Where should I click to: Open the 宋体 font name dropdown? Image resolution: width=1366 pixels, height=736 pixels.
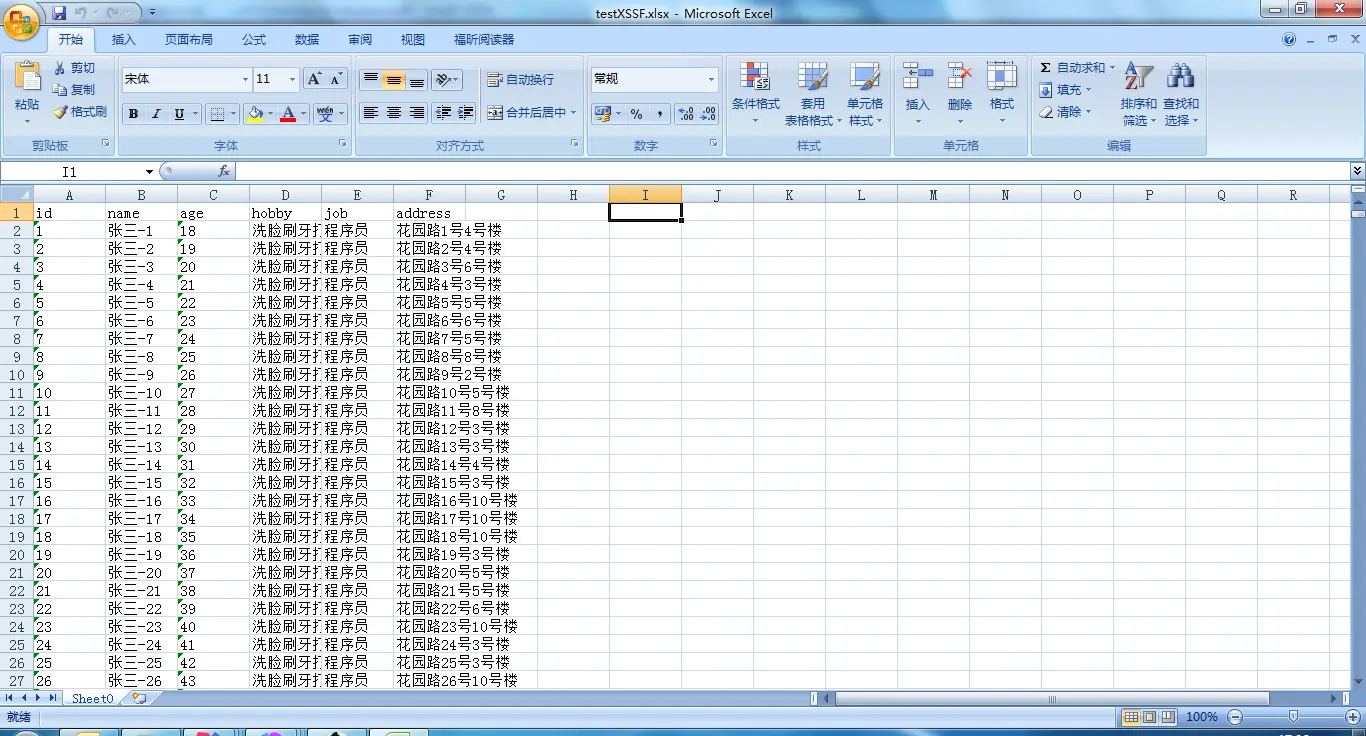click(246, 79)
